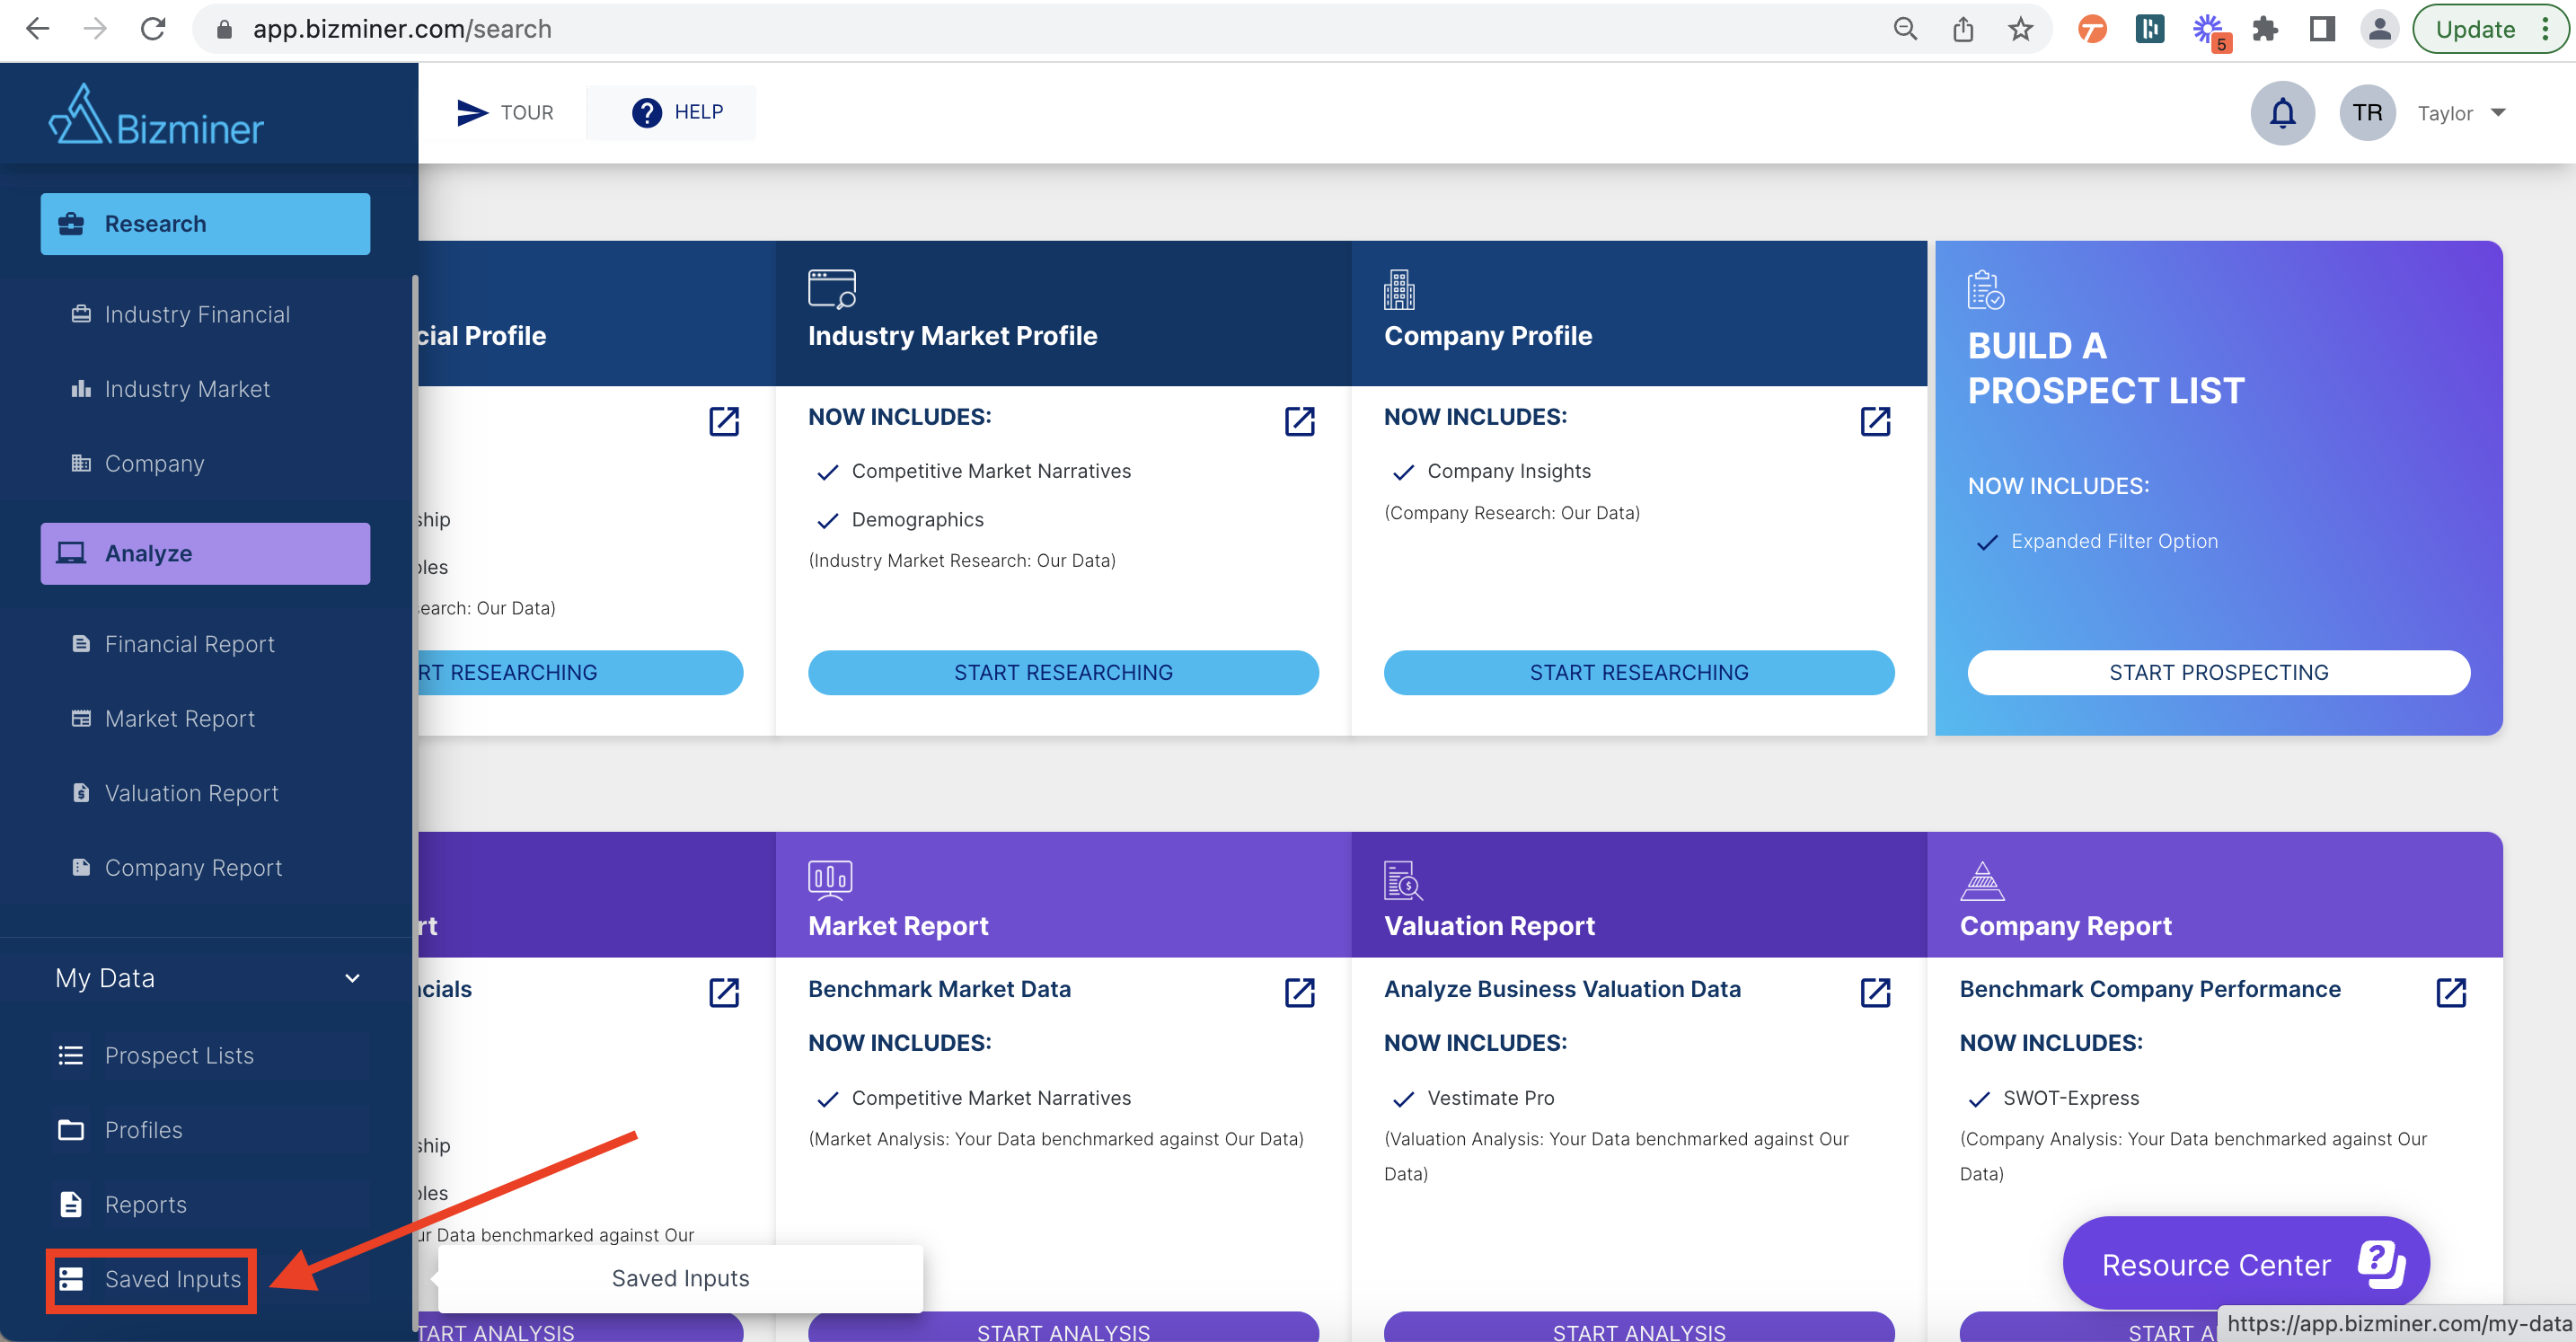Click the notification bell icon
Image resolution: width=2576 pixels, height=1342 pixels.
(2282, 113)
